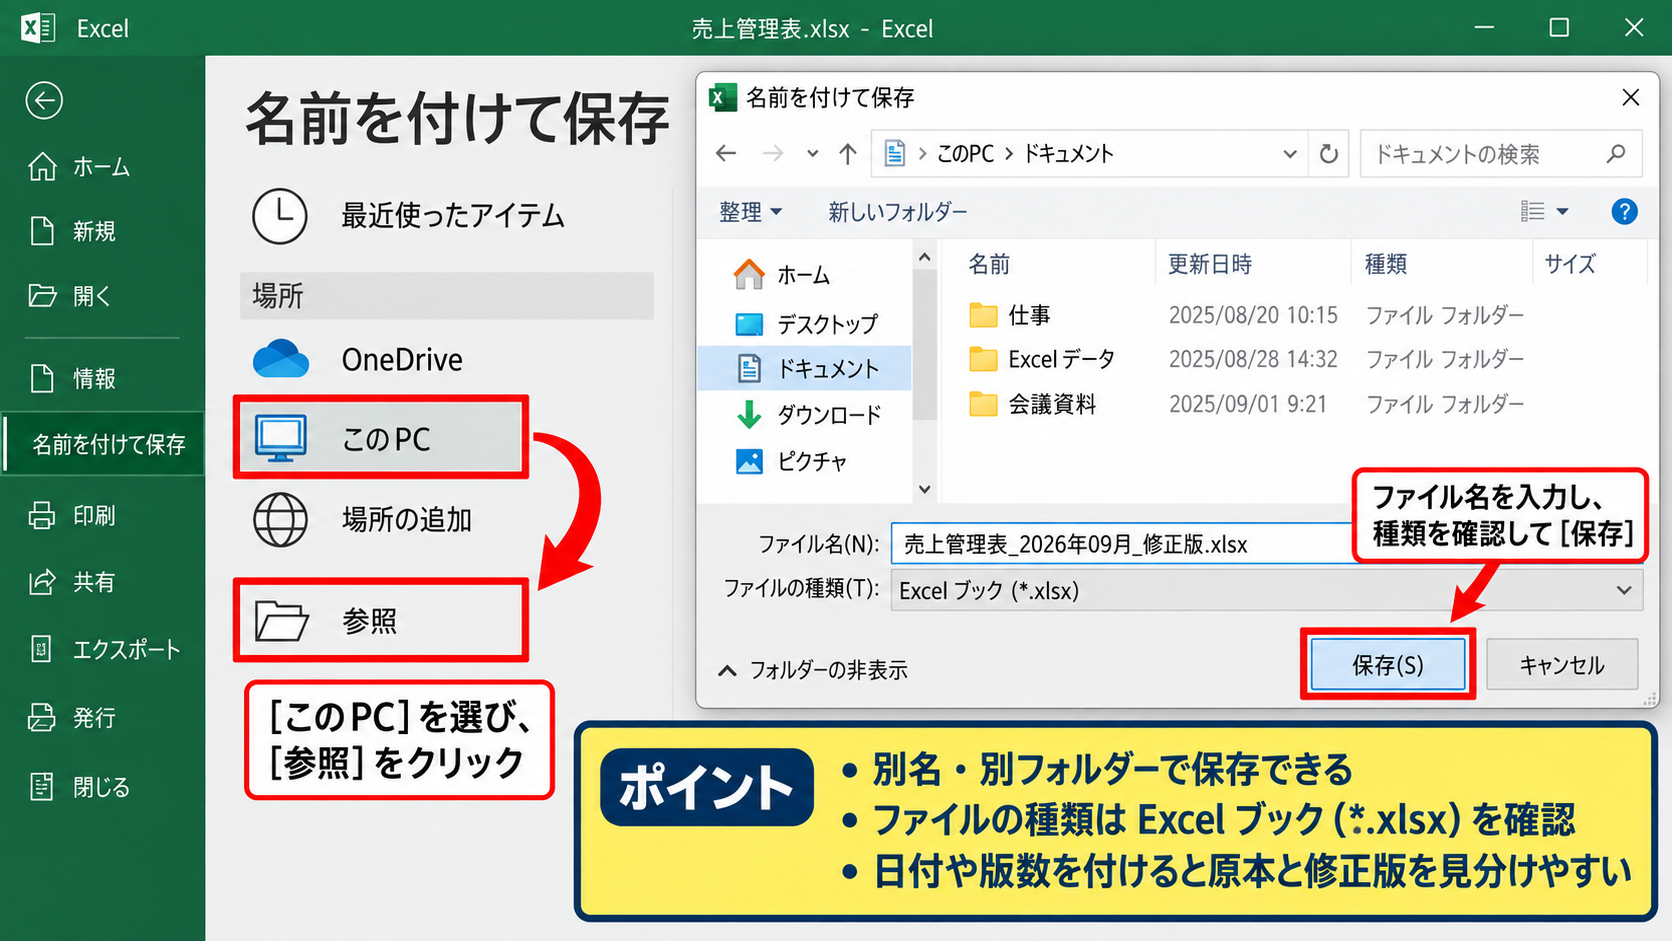Click the Excel logo in title bar

click(x=38, y=27)
